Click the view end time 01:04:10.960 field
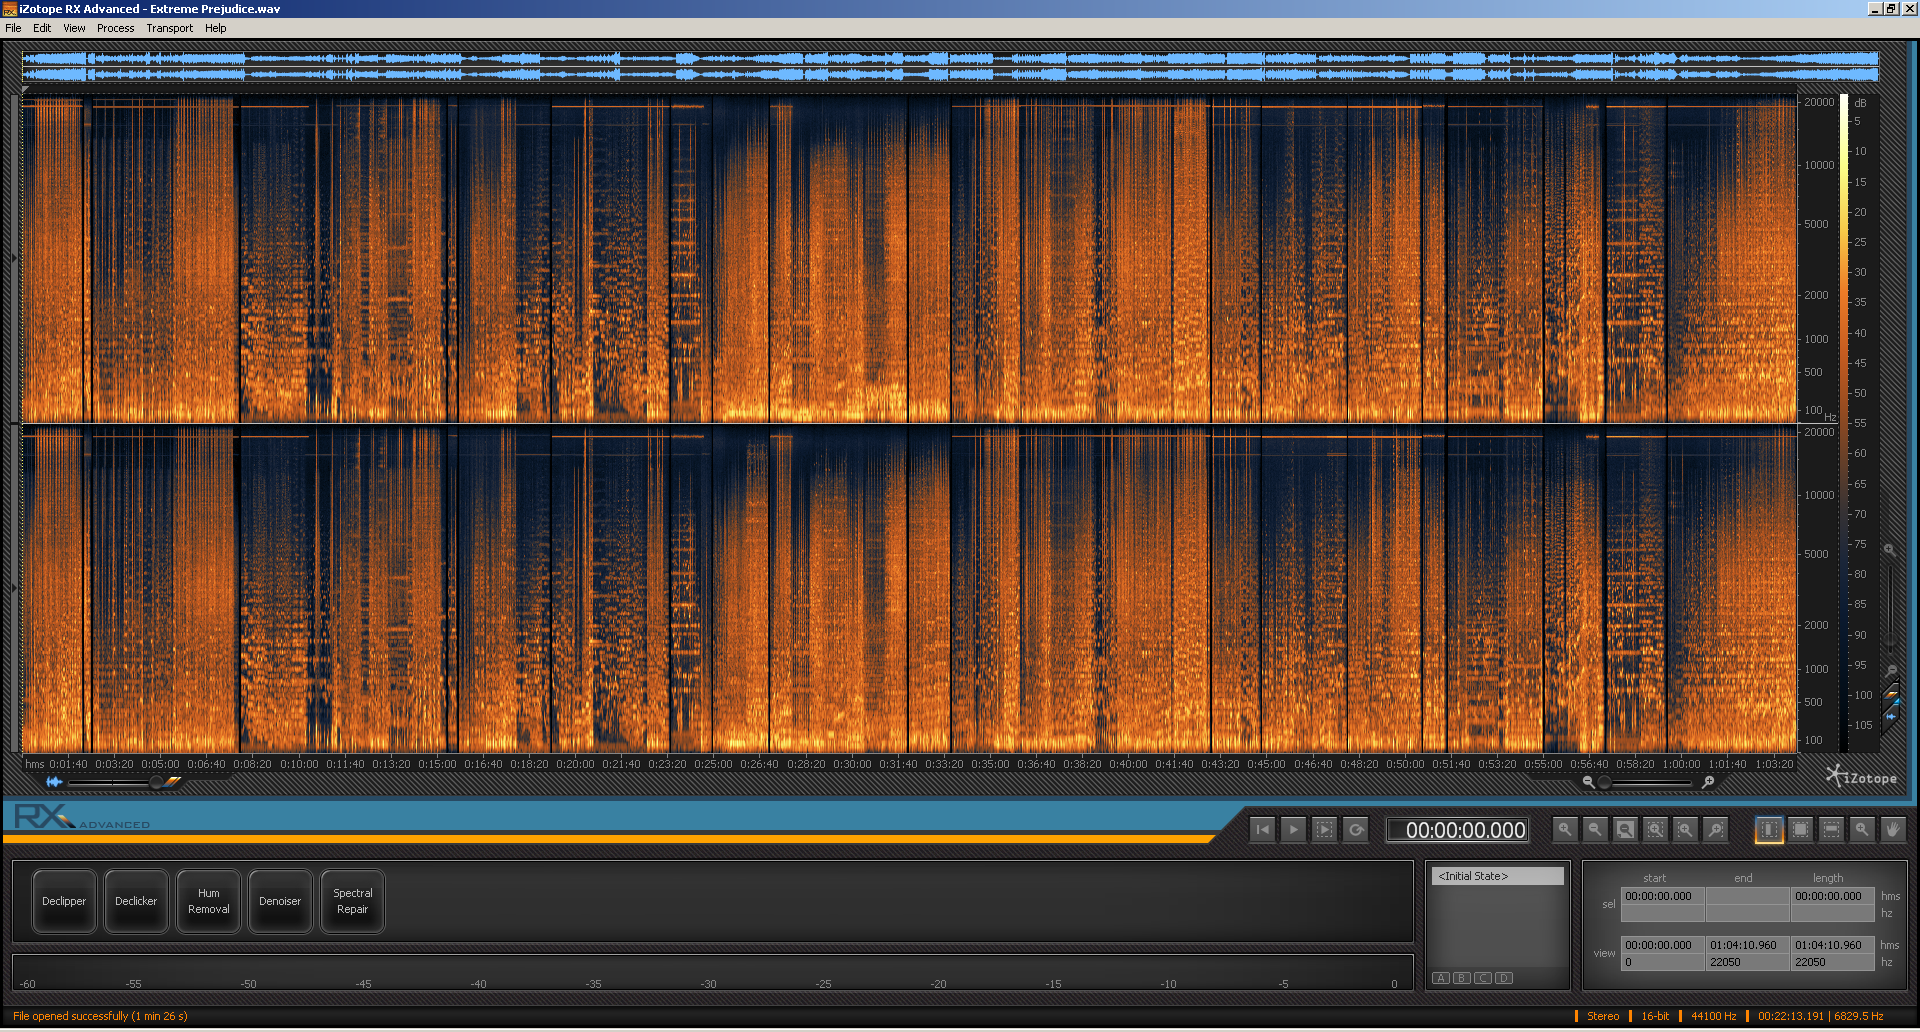The image size is (1920, 1032). pos(1747,945)
